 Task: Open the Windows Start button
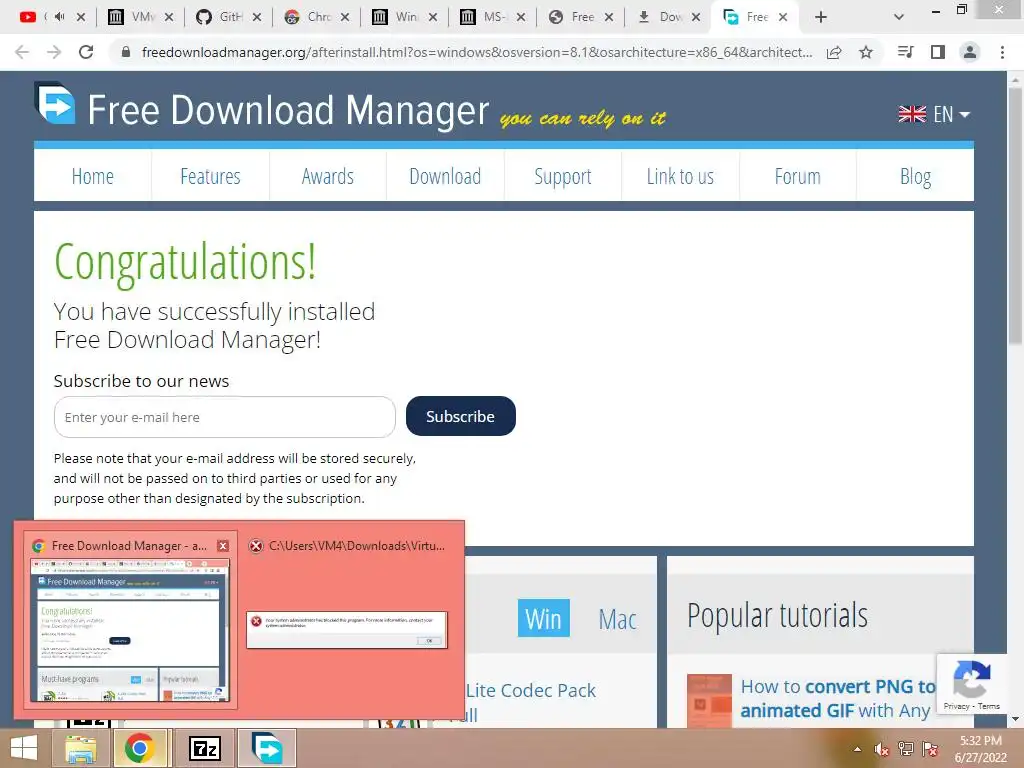click(24, 748)
